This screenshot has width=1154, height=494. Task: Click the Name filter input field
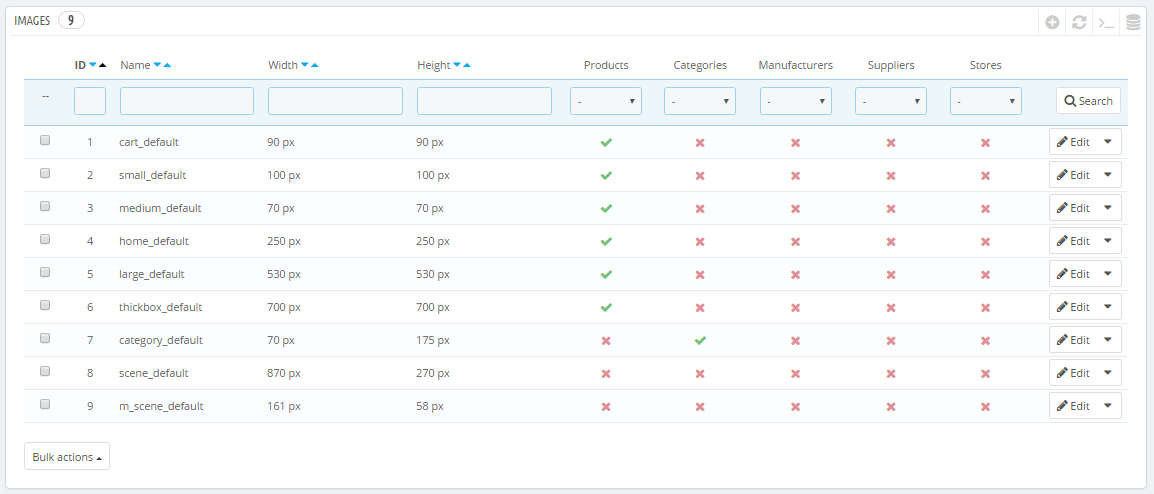(187, 101)
